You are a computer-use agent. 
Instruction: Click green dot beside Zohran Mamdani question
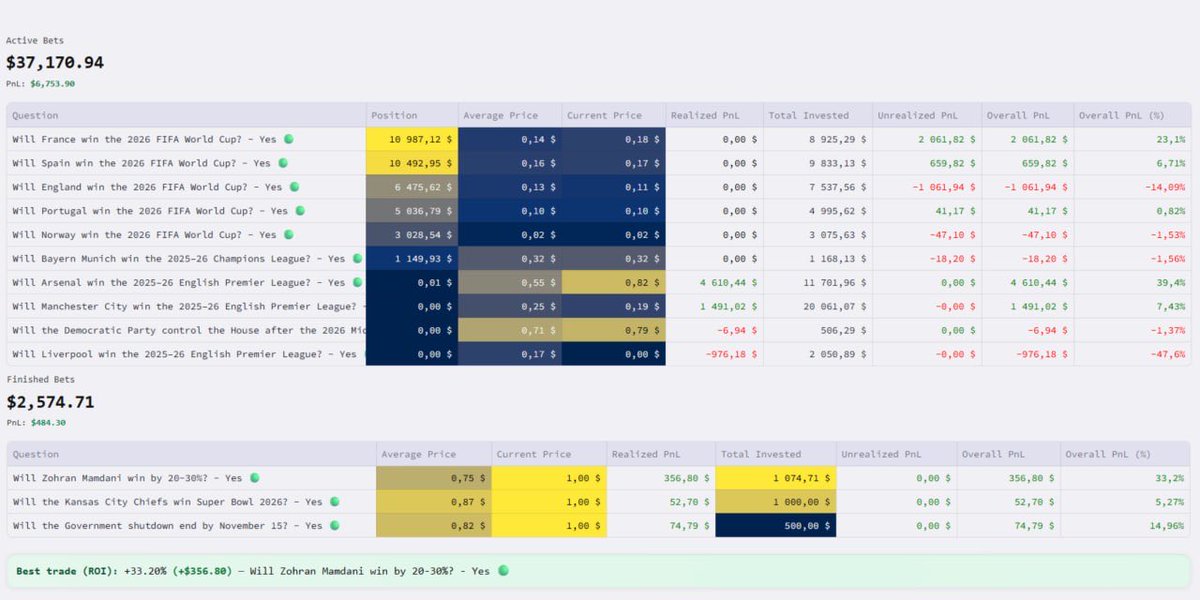[254, 478]
